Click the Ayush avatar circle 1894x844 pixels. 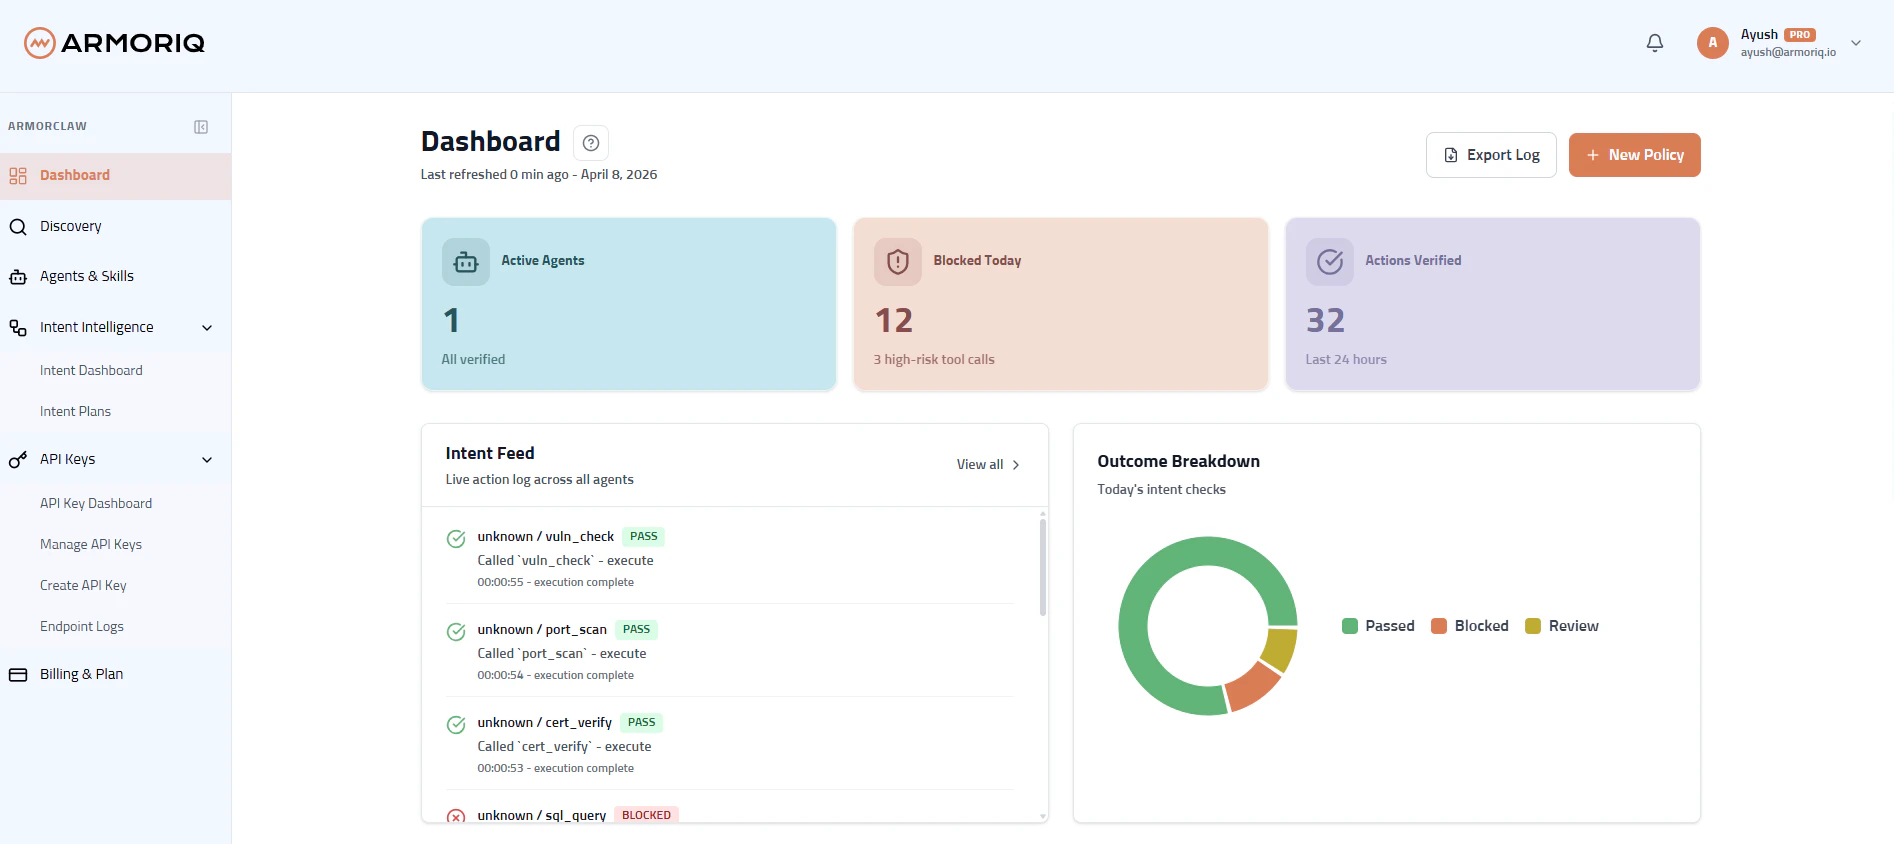point(1713,43)
